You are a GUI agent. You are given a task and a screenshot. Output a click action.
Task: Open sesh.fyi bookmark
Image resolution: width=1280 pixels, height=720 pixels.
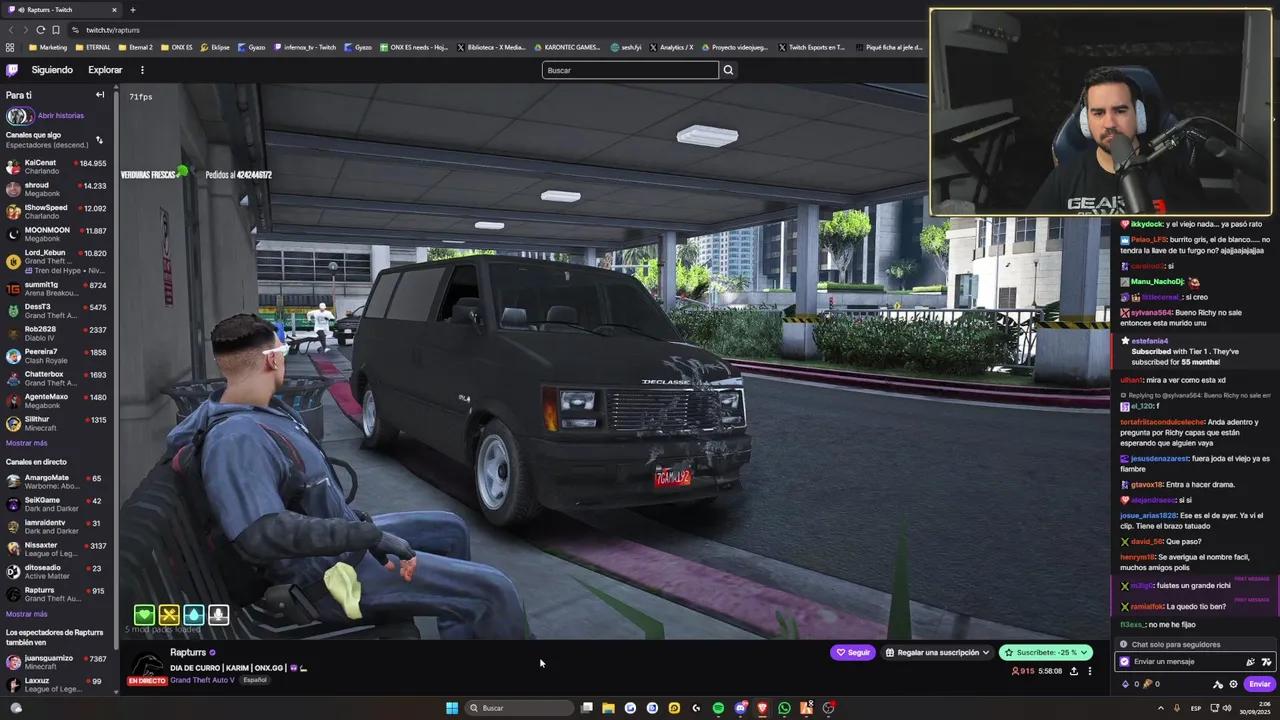(625, 47)
